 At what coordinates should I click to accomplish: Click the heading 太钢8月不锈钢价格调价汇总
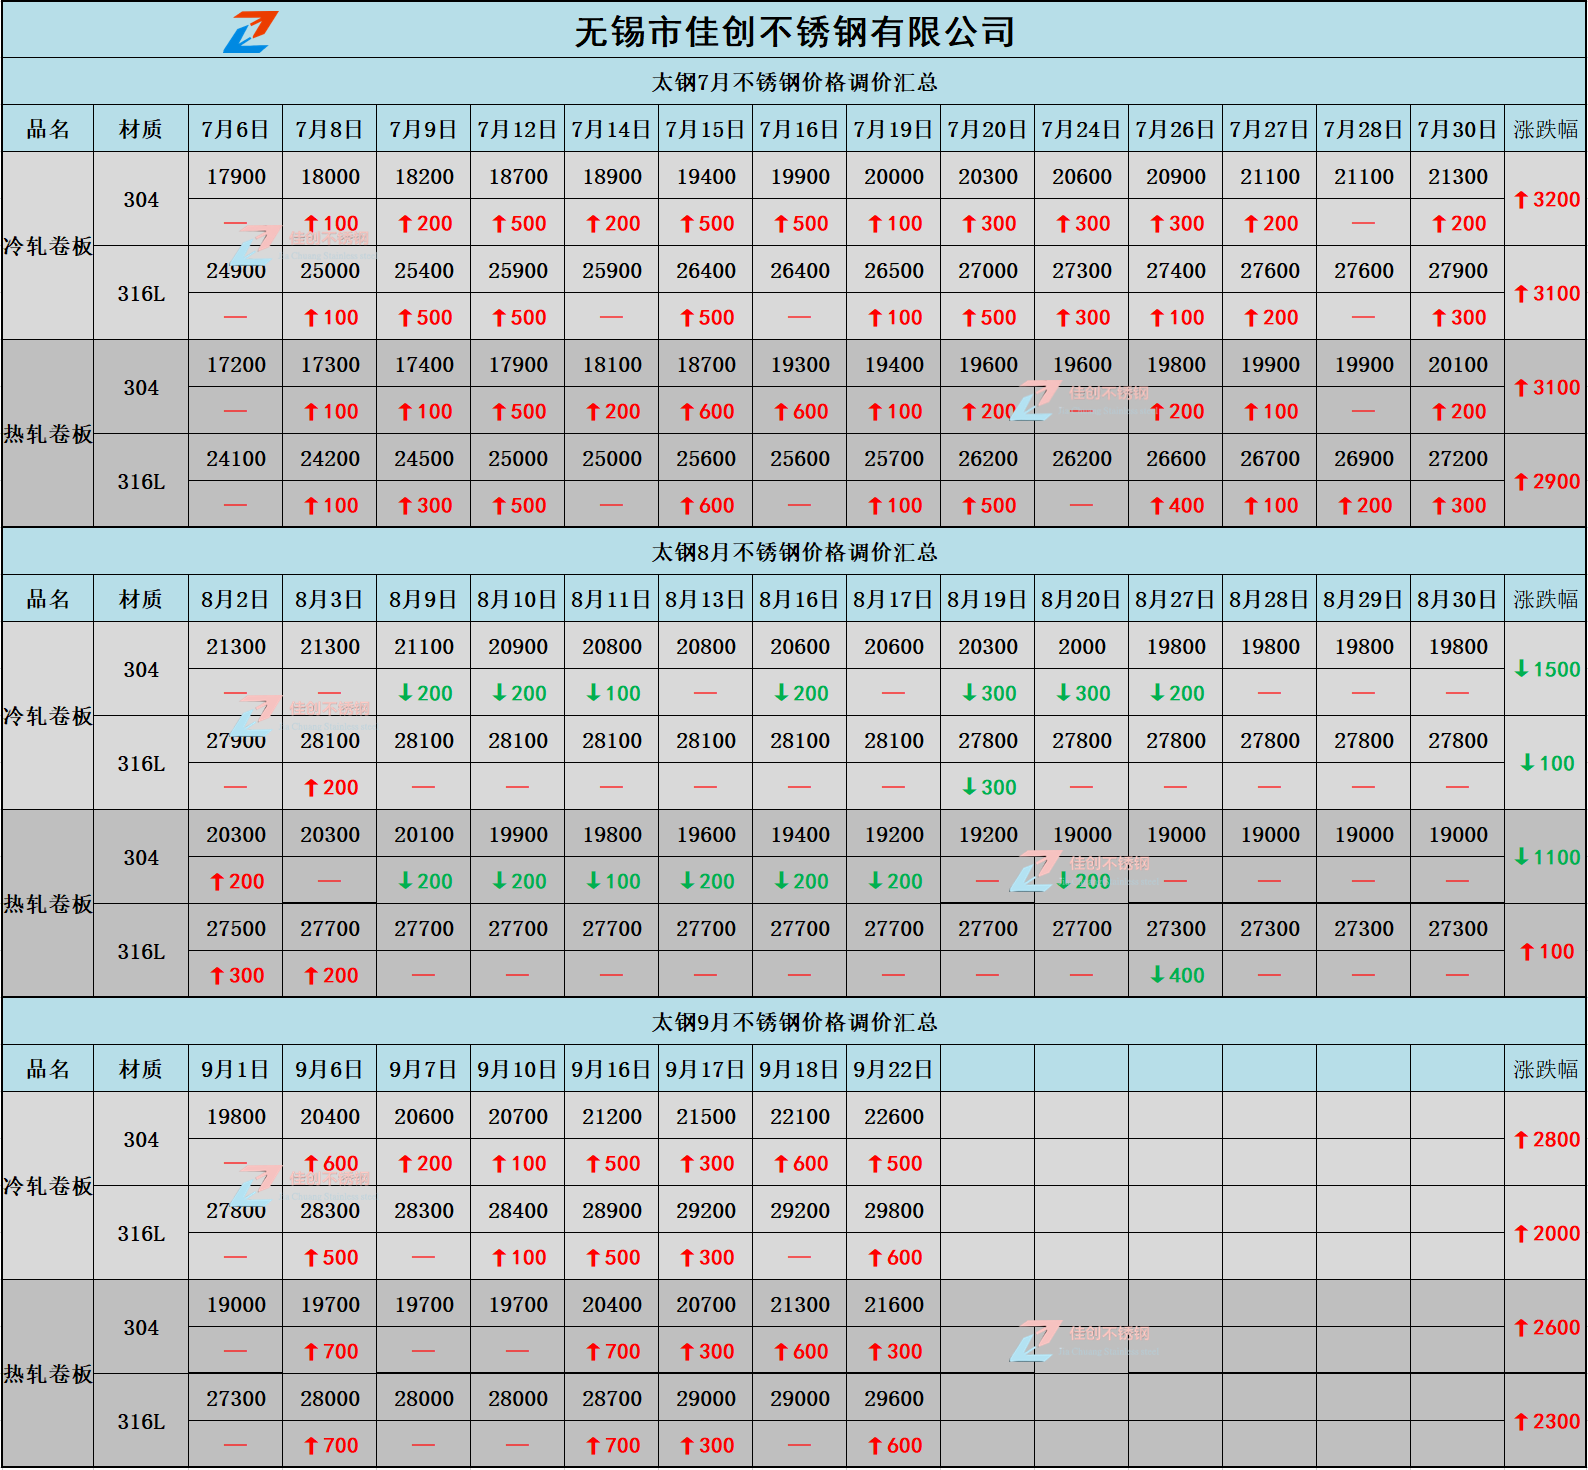795,552
